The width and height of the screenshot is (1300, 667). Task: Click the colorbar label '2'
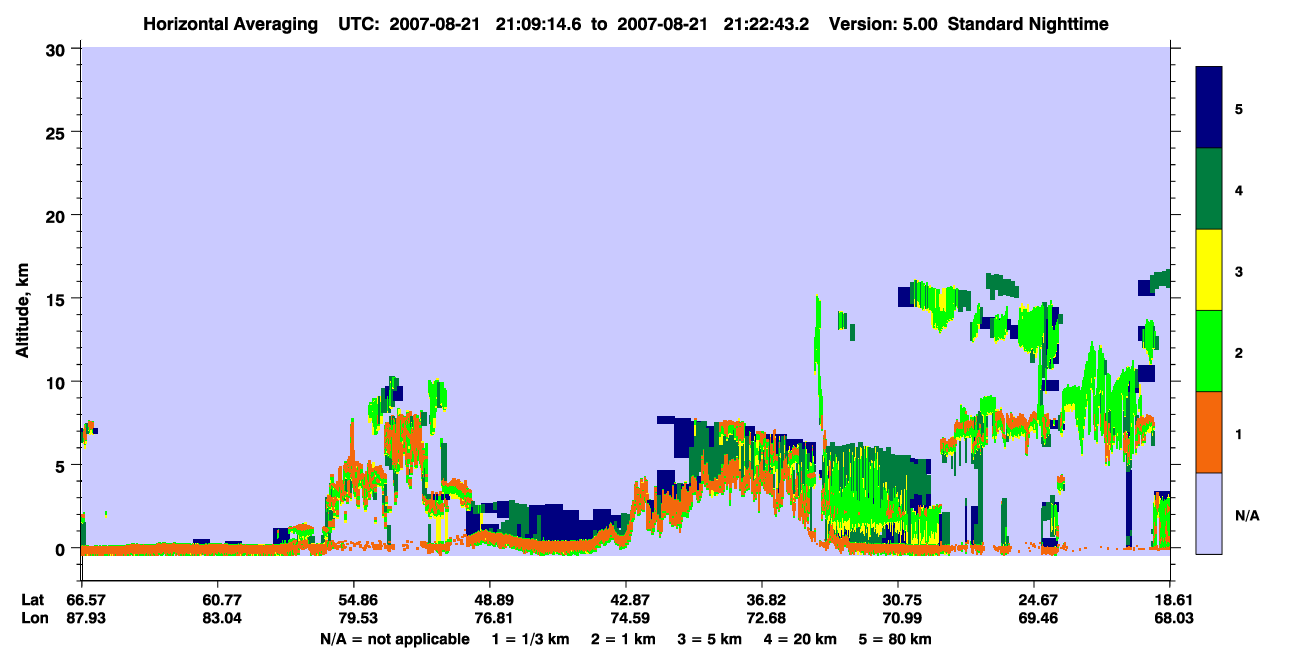(1239, 353)
